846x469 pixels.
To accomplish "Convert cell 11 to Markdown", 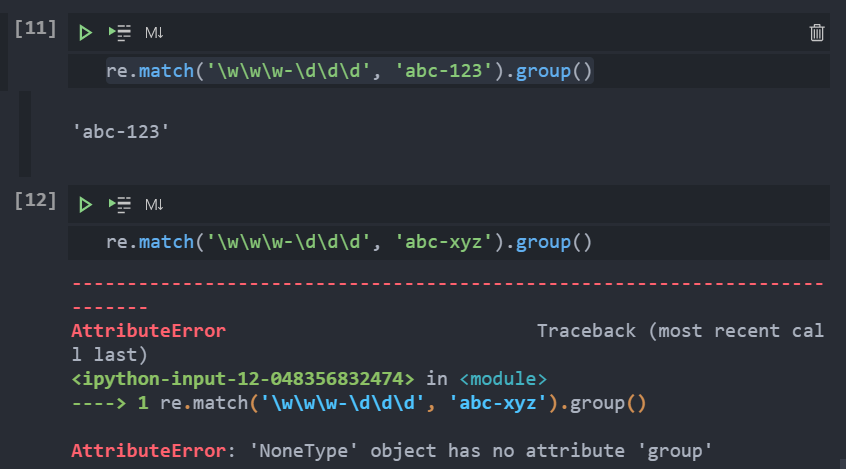I will 154,33.
